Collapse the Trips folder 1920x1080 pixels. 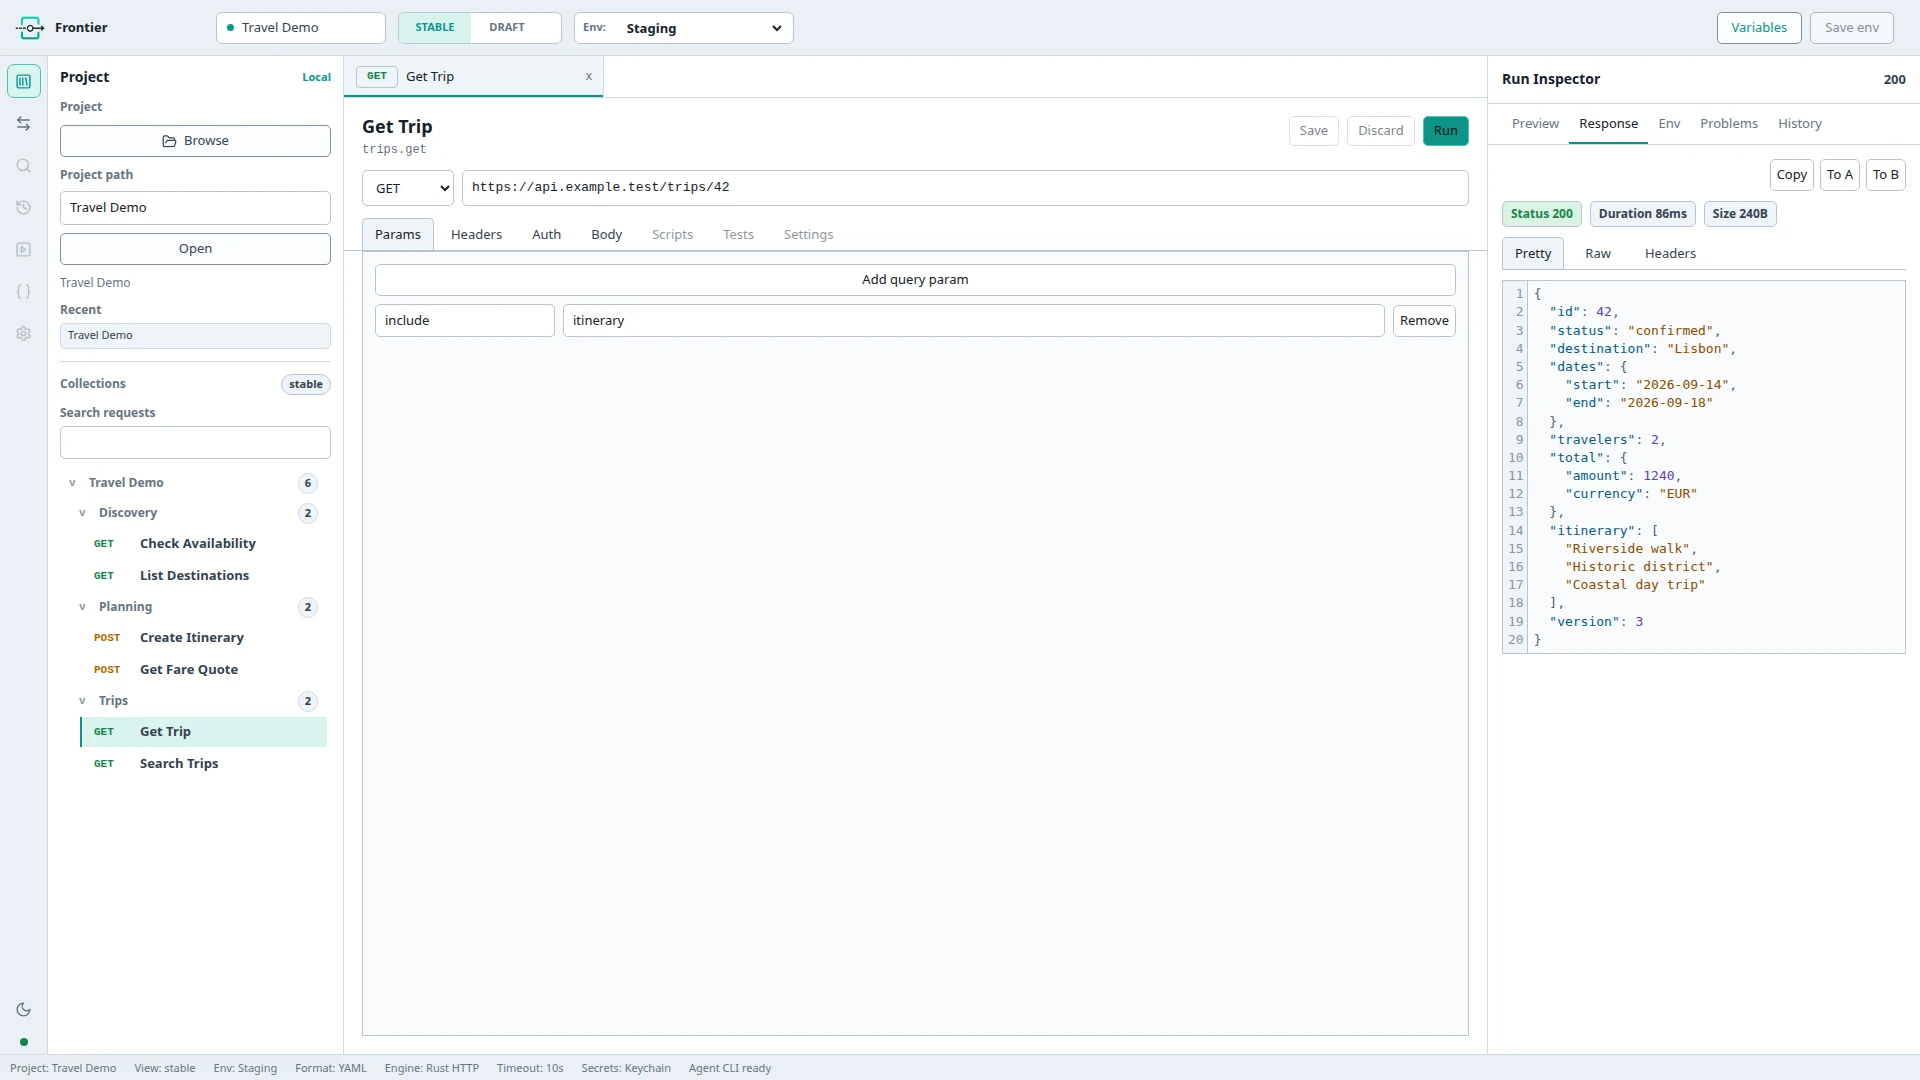(x=82, y=701)
